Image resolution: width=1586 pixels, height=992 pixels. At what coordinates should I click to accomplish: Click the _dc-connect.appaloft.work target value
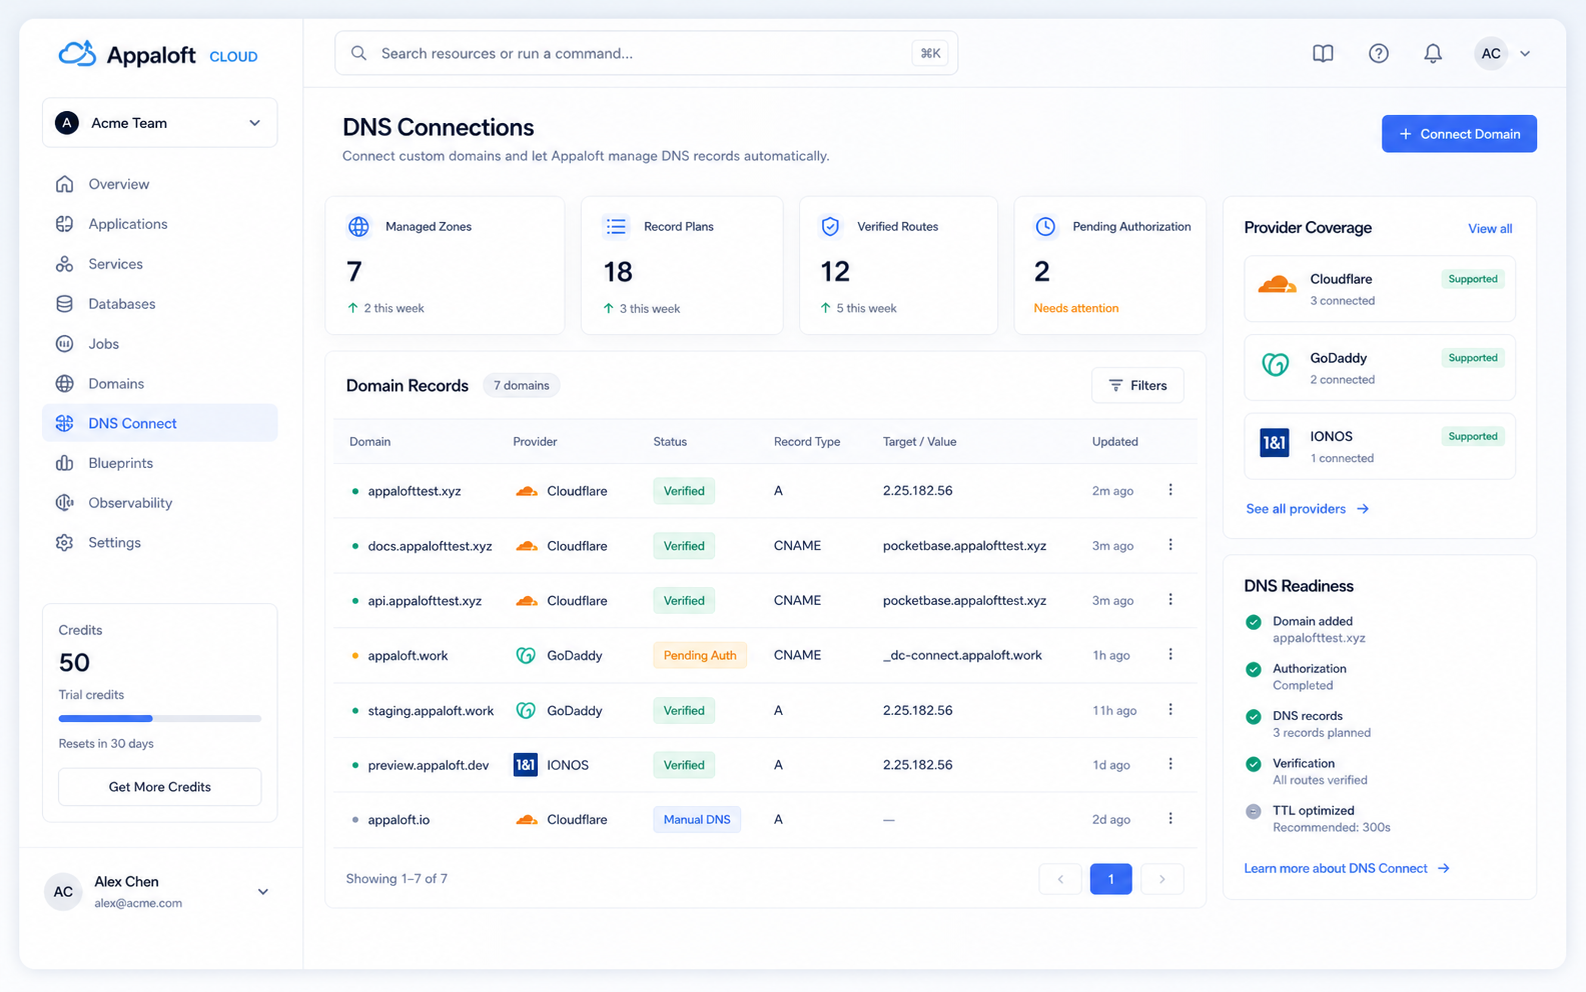[962, 655]
